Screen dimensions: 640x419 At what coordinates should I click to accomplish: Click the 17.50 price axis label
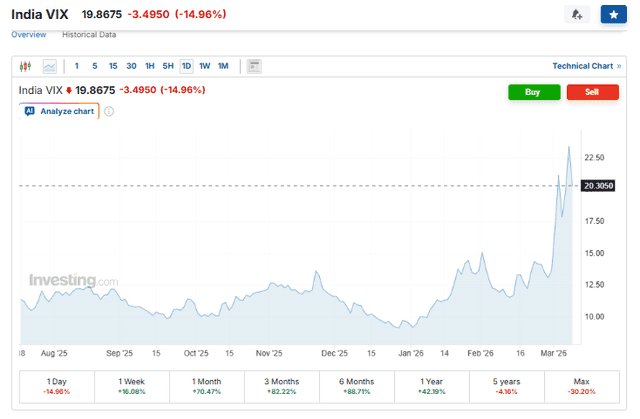click(594, 221)
